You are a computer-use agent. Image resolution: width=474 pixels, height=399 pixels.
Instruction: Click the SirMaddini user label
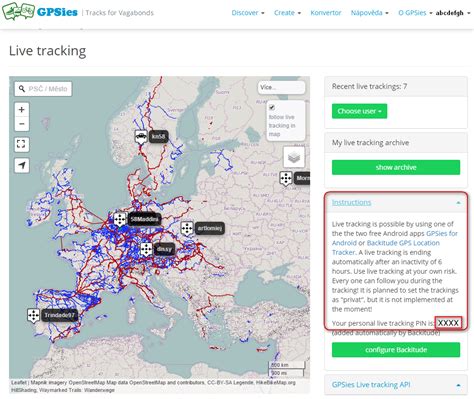(144, 219)
